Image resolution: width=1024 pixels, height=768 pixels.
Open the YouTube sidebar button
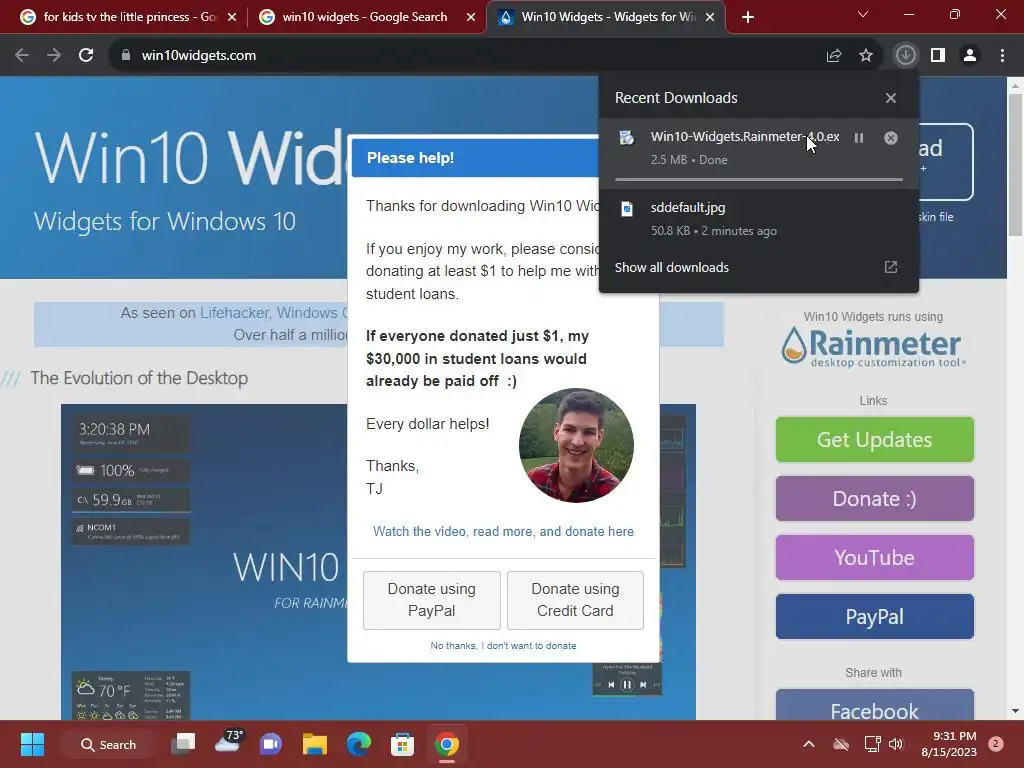(874, 557)
